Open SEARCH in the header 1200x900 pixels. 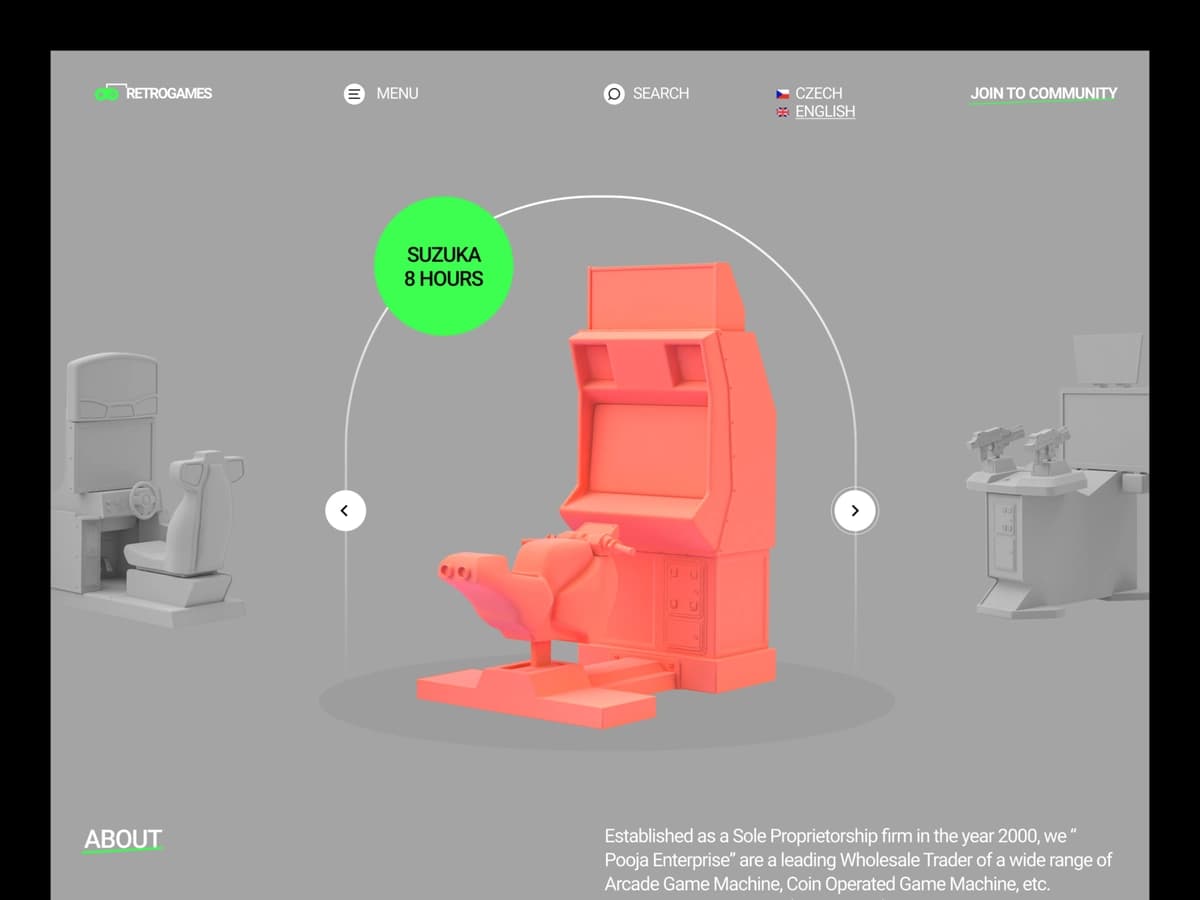(x=661, y=93)
